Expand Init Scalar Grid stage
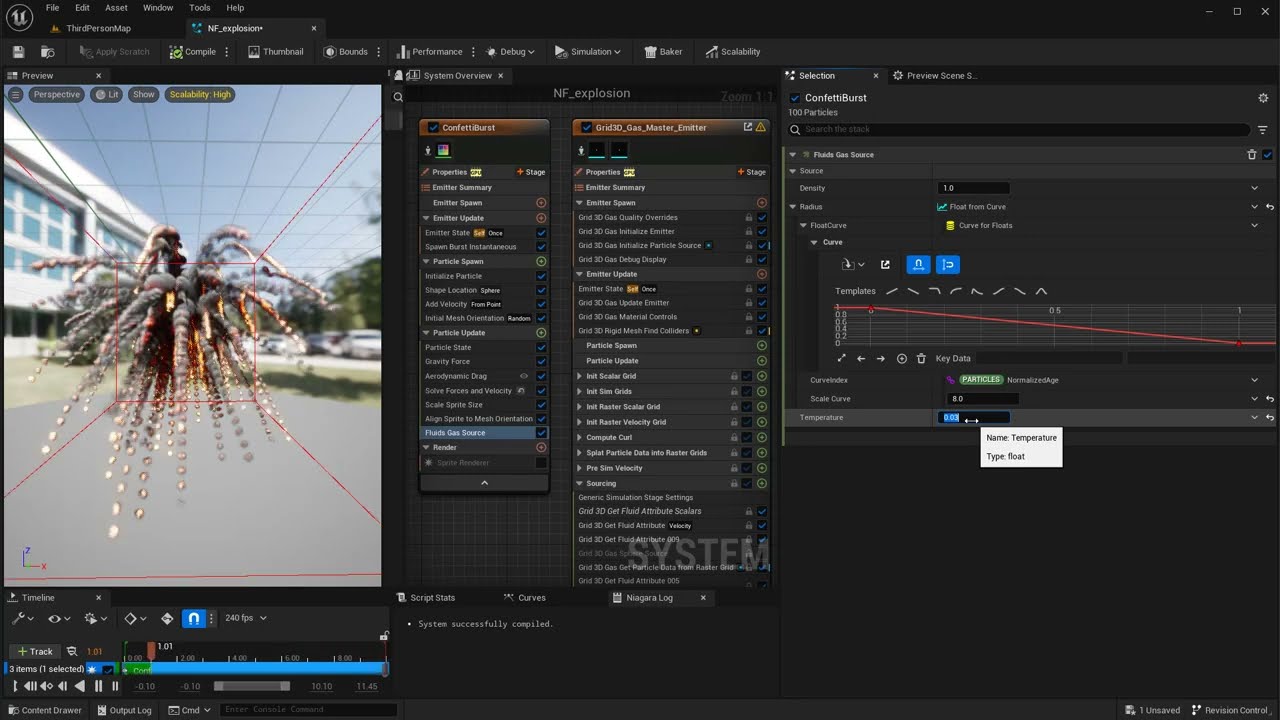Screen dimensions: 1280x720 580,376
